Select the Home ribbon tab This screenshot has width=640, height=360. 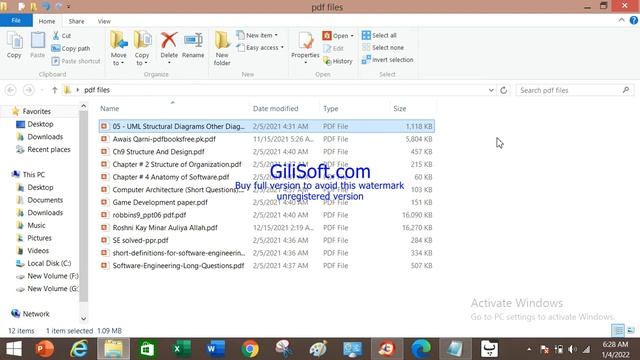[x=47, y=21]
